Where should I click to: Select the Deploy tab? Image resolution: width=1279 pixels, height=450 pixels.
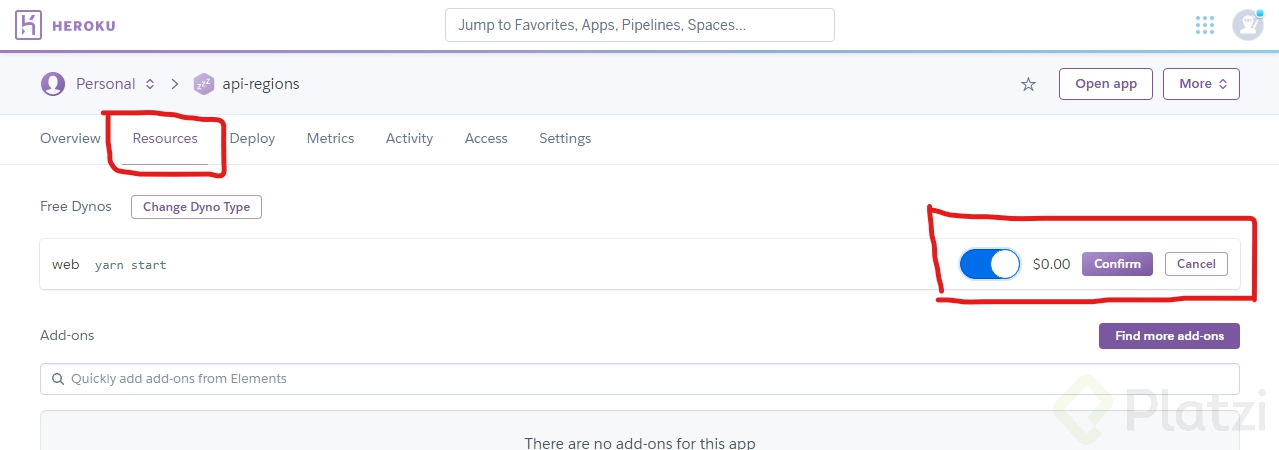click(252, 139)
